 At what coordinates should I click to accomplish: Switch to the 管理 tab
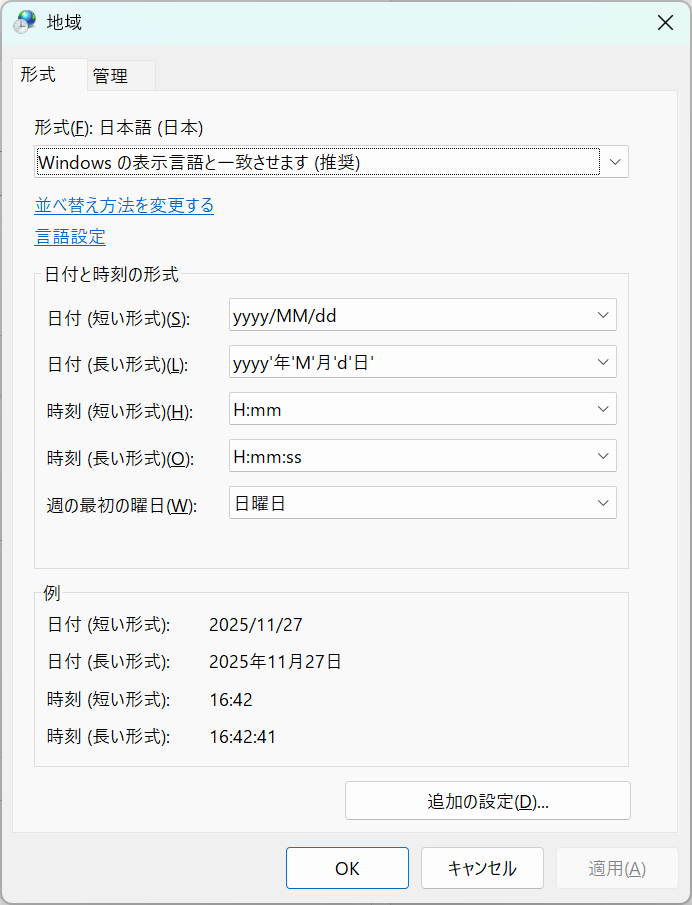pyautogui.click(x=110, y=76)
